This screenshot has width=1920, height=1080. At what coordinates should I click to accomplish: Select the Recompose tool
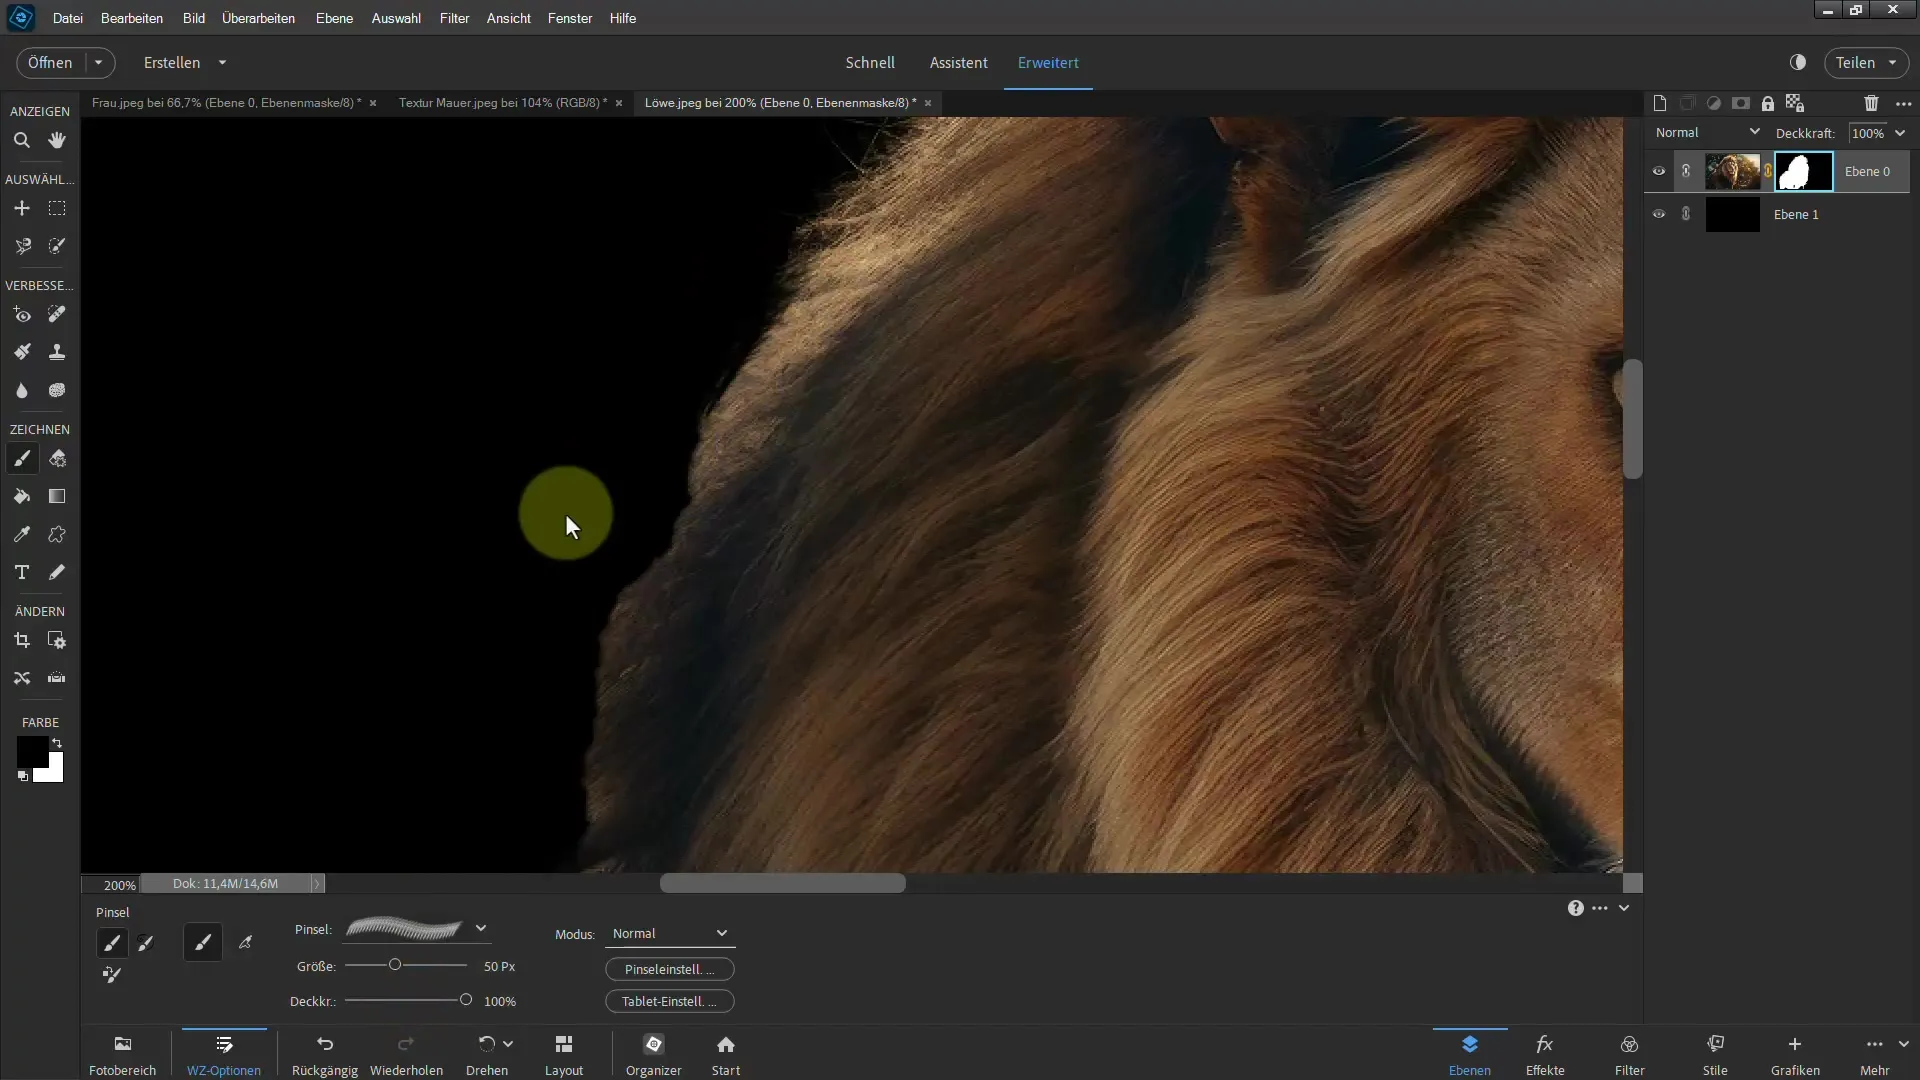[57, 640]
